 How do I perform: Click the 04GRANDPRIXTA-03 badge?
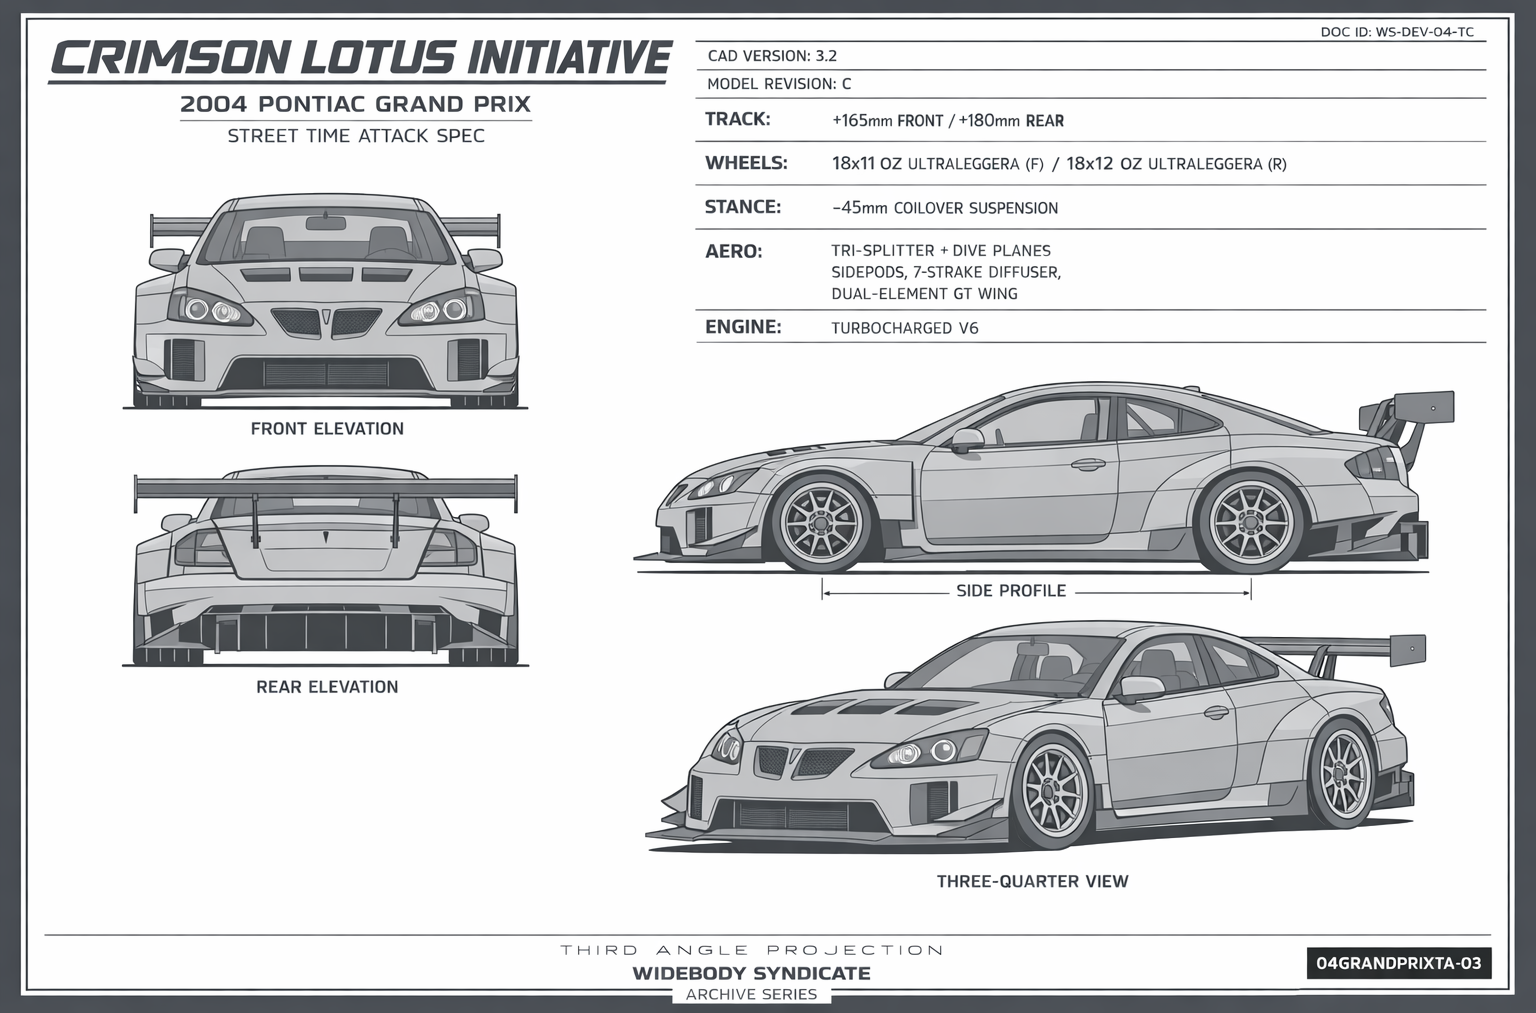(x=1399, y=964)
